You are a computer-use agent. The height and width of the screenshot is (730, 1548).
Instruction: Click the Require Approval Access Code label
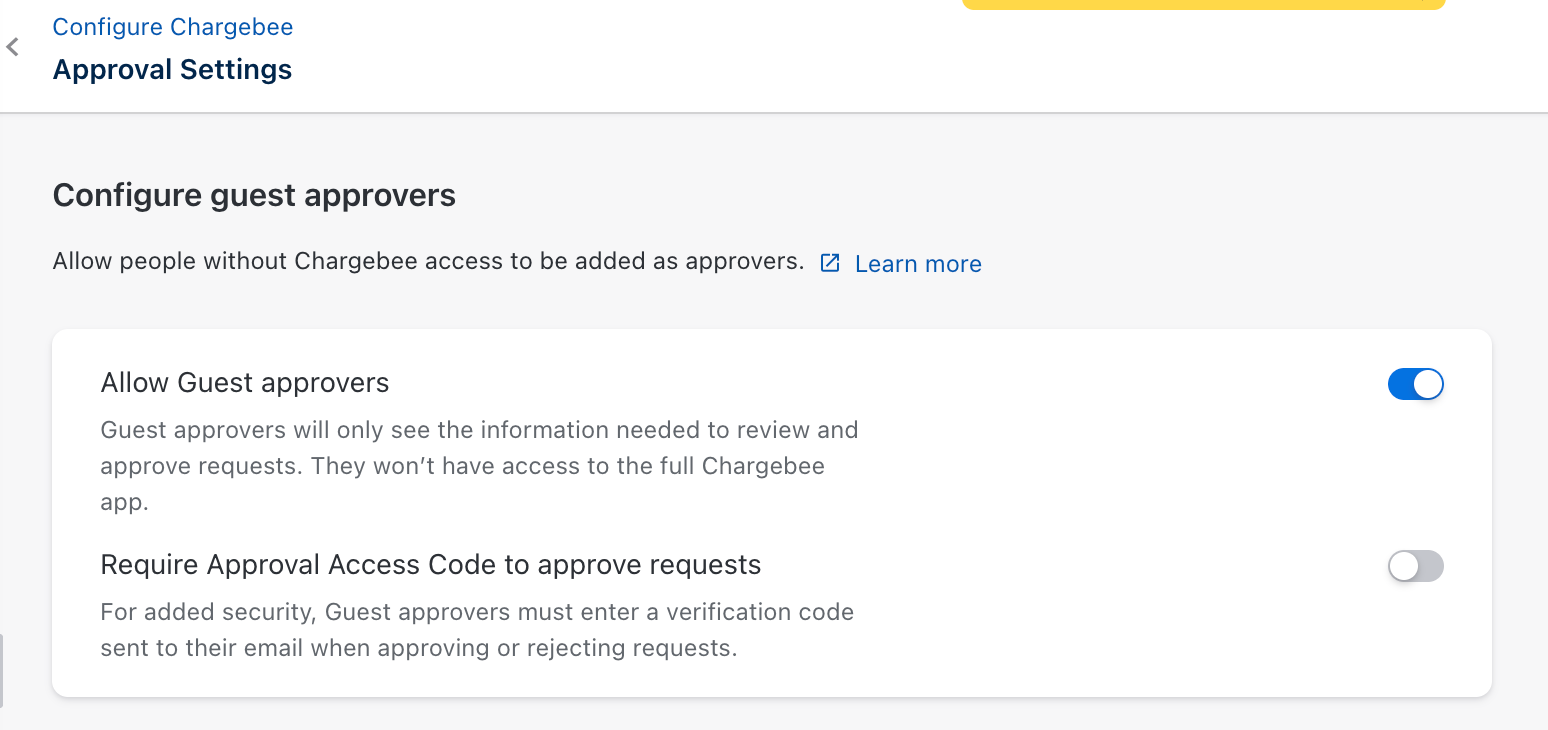coord(430,565)
